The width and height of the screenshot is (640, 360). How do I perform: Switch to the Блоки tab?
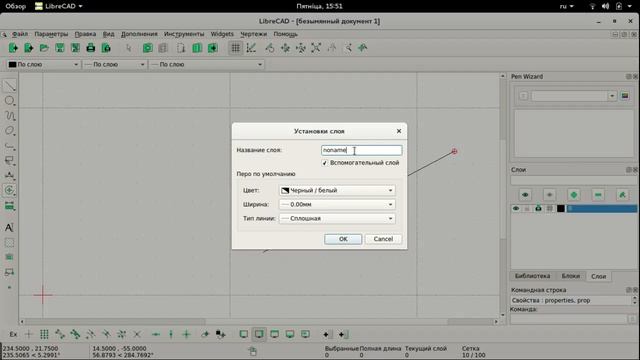(571, 276)
